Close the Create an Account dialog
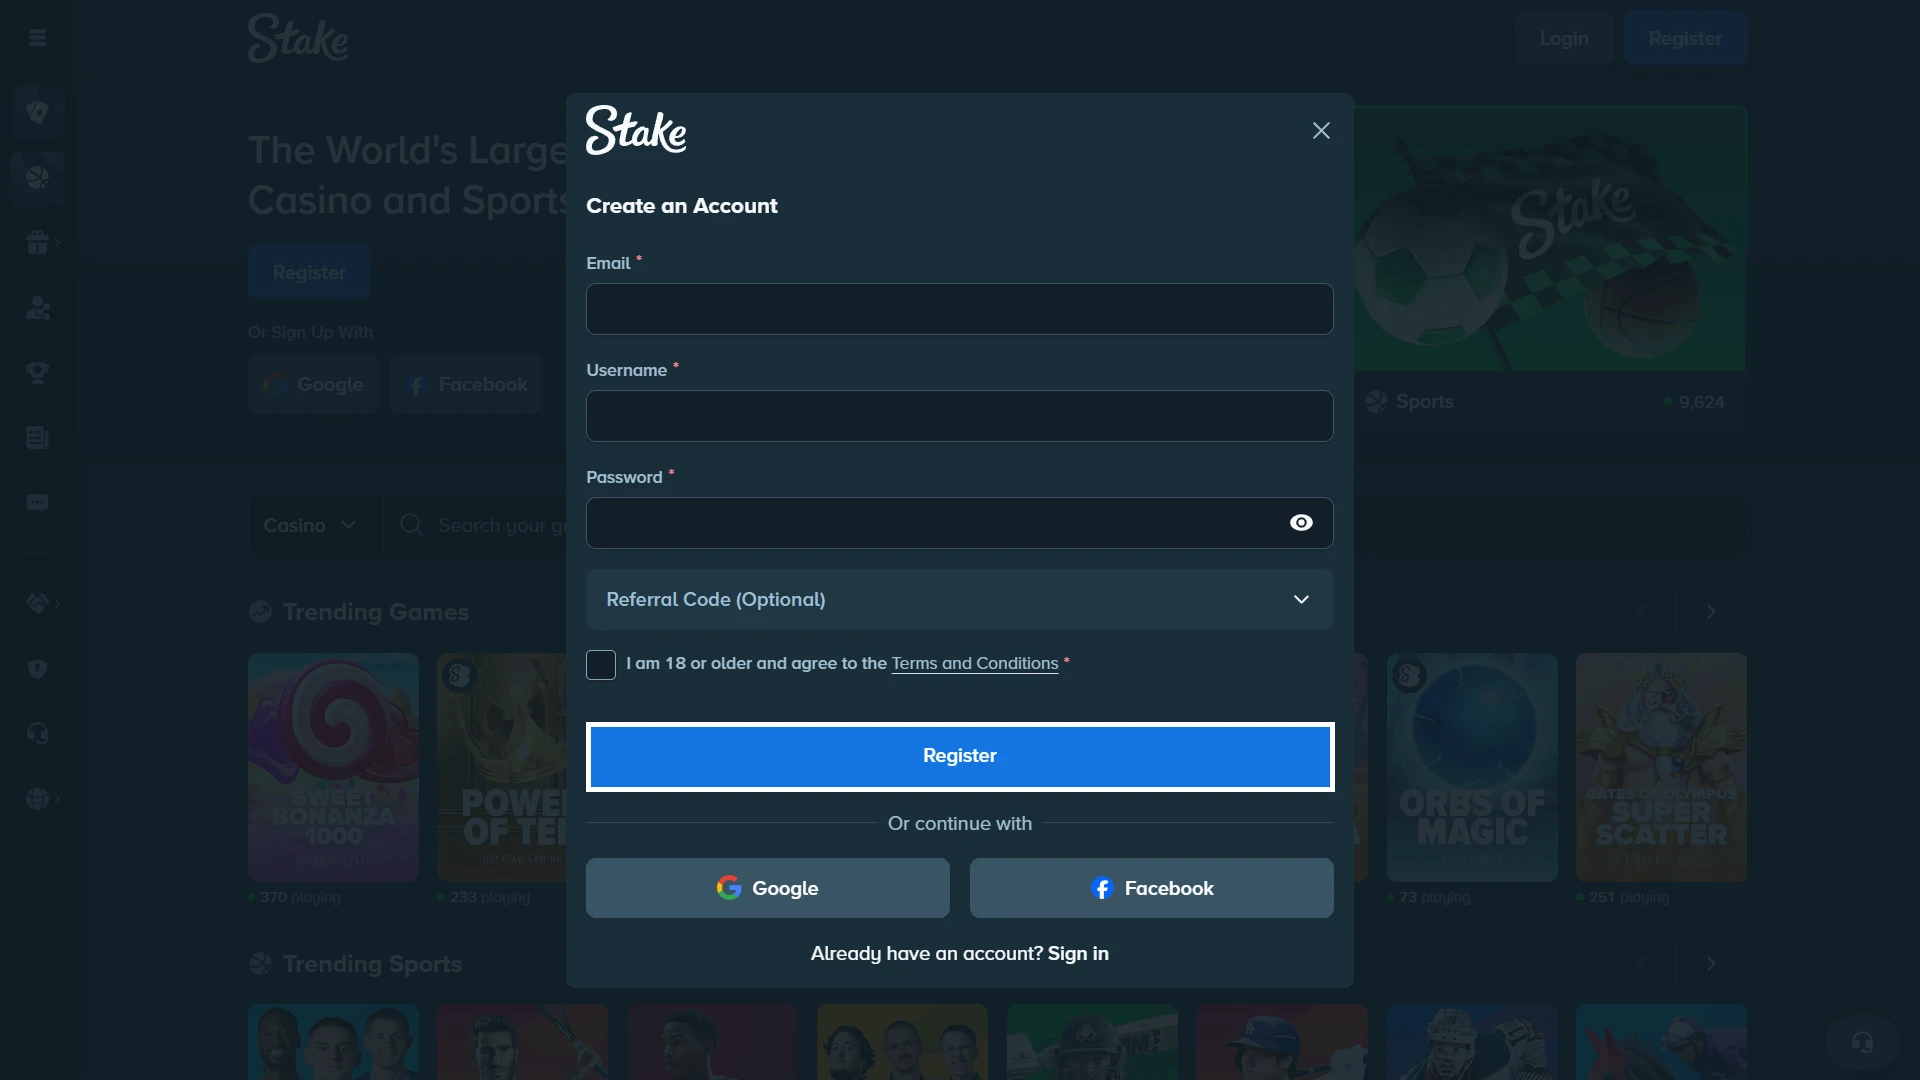Viewport: 1920px width, 1080px height. (1321, 131)
